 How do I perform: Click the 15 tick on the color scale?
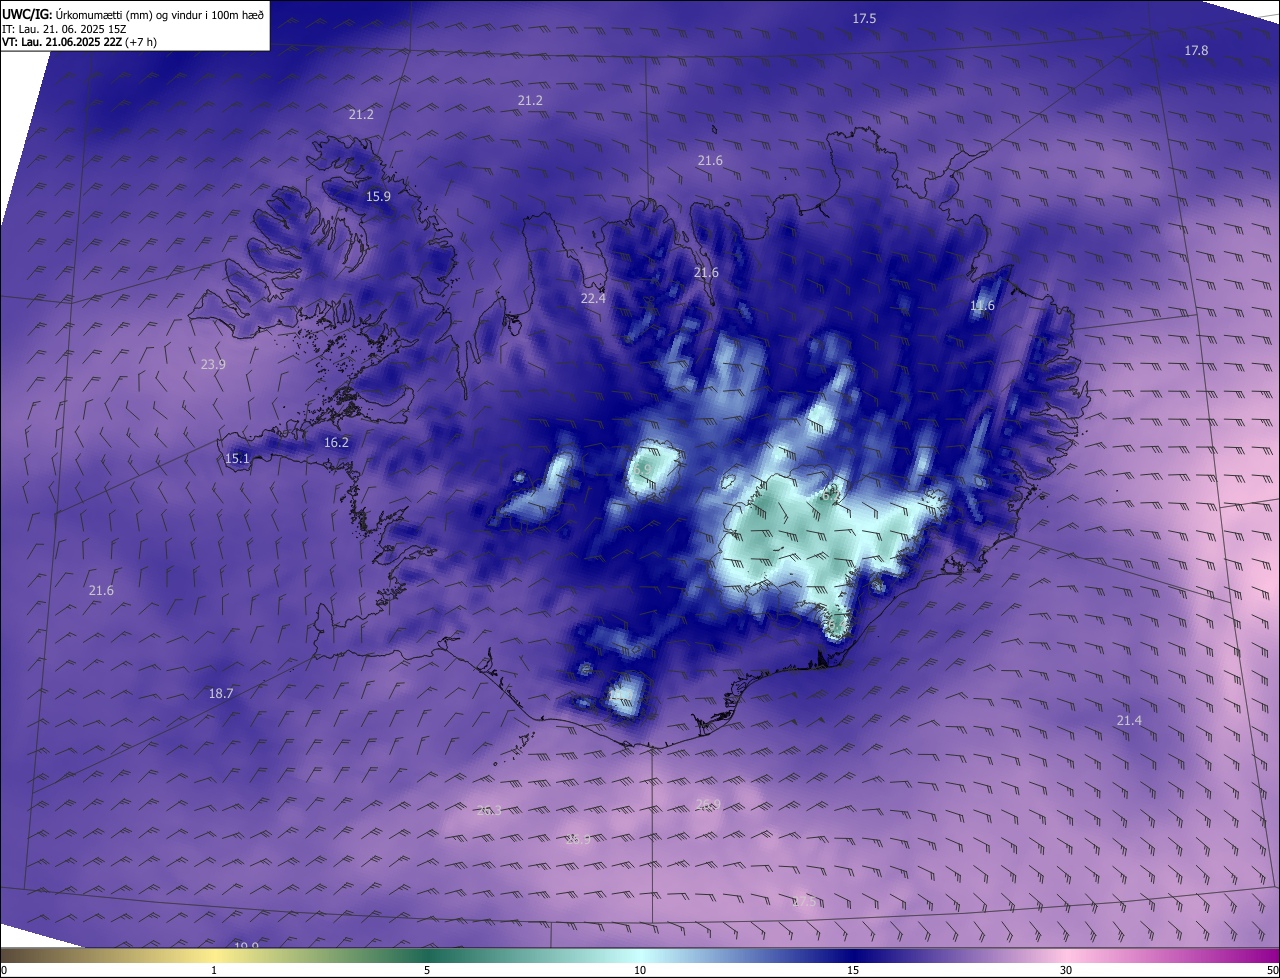[x=853, y=970]
